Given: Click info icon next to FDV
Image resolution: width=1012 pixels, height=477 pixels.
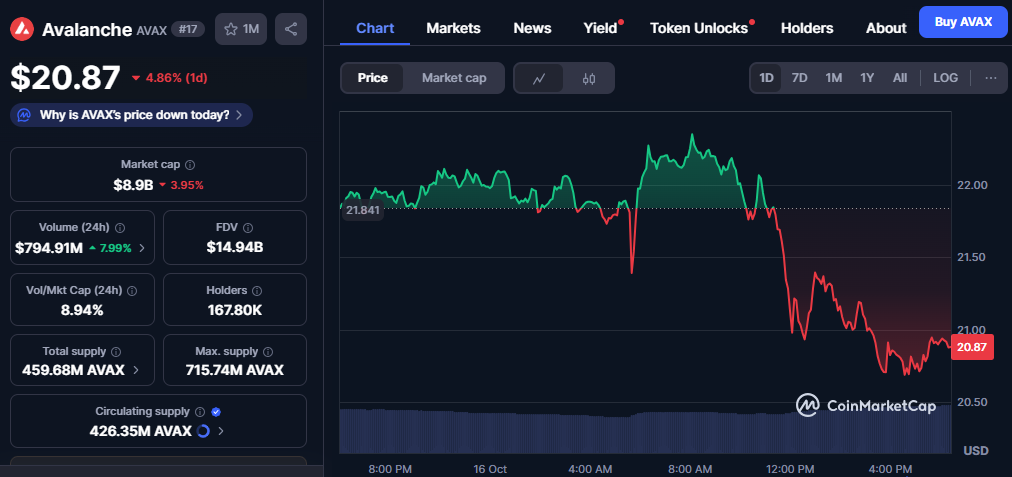Looking at the screenshot, I should tap(248, 228).
